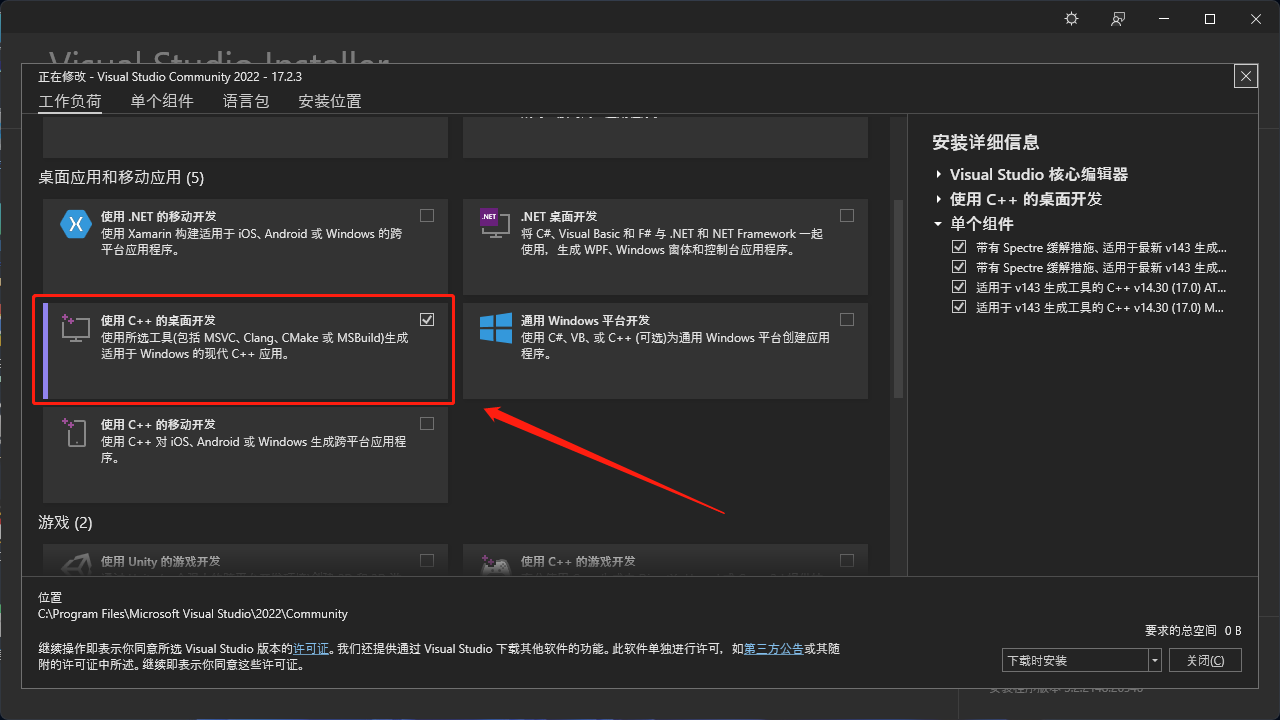Image resolution: width=1280 pixels, height=720 pixels.
Task: Expand 使用 C++ 的桌面开发 details
Action: [x=939, y=199]
